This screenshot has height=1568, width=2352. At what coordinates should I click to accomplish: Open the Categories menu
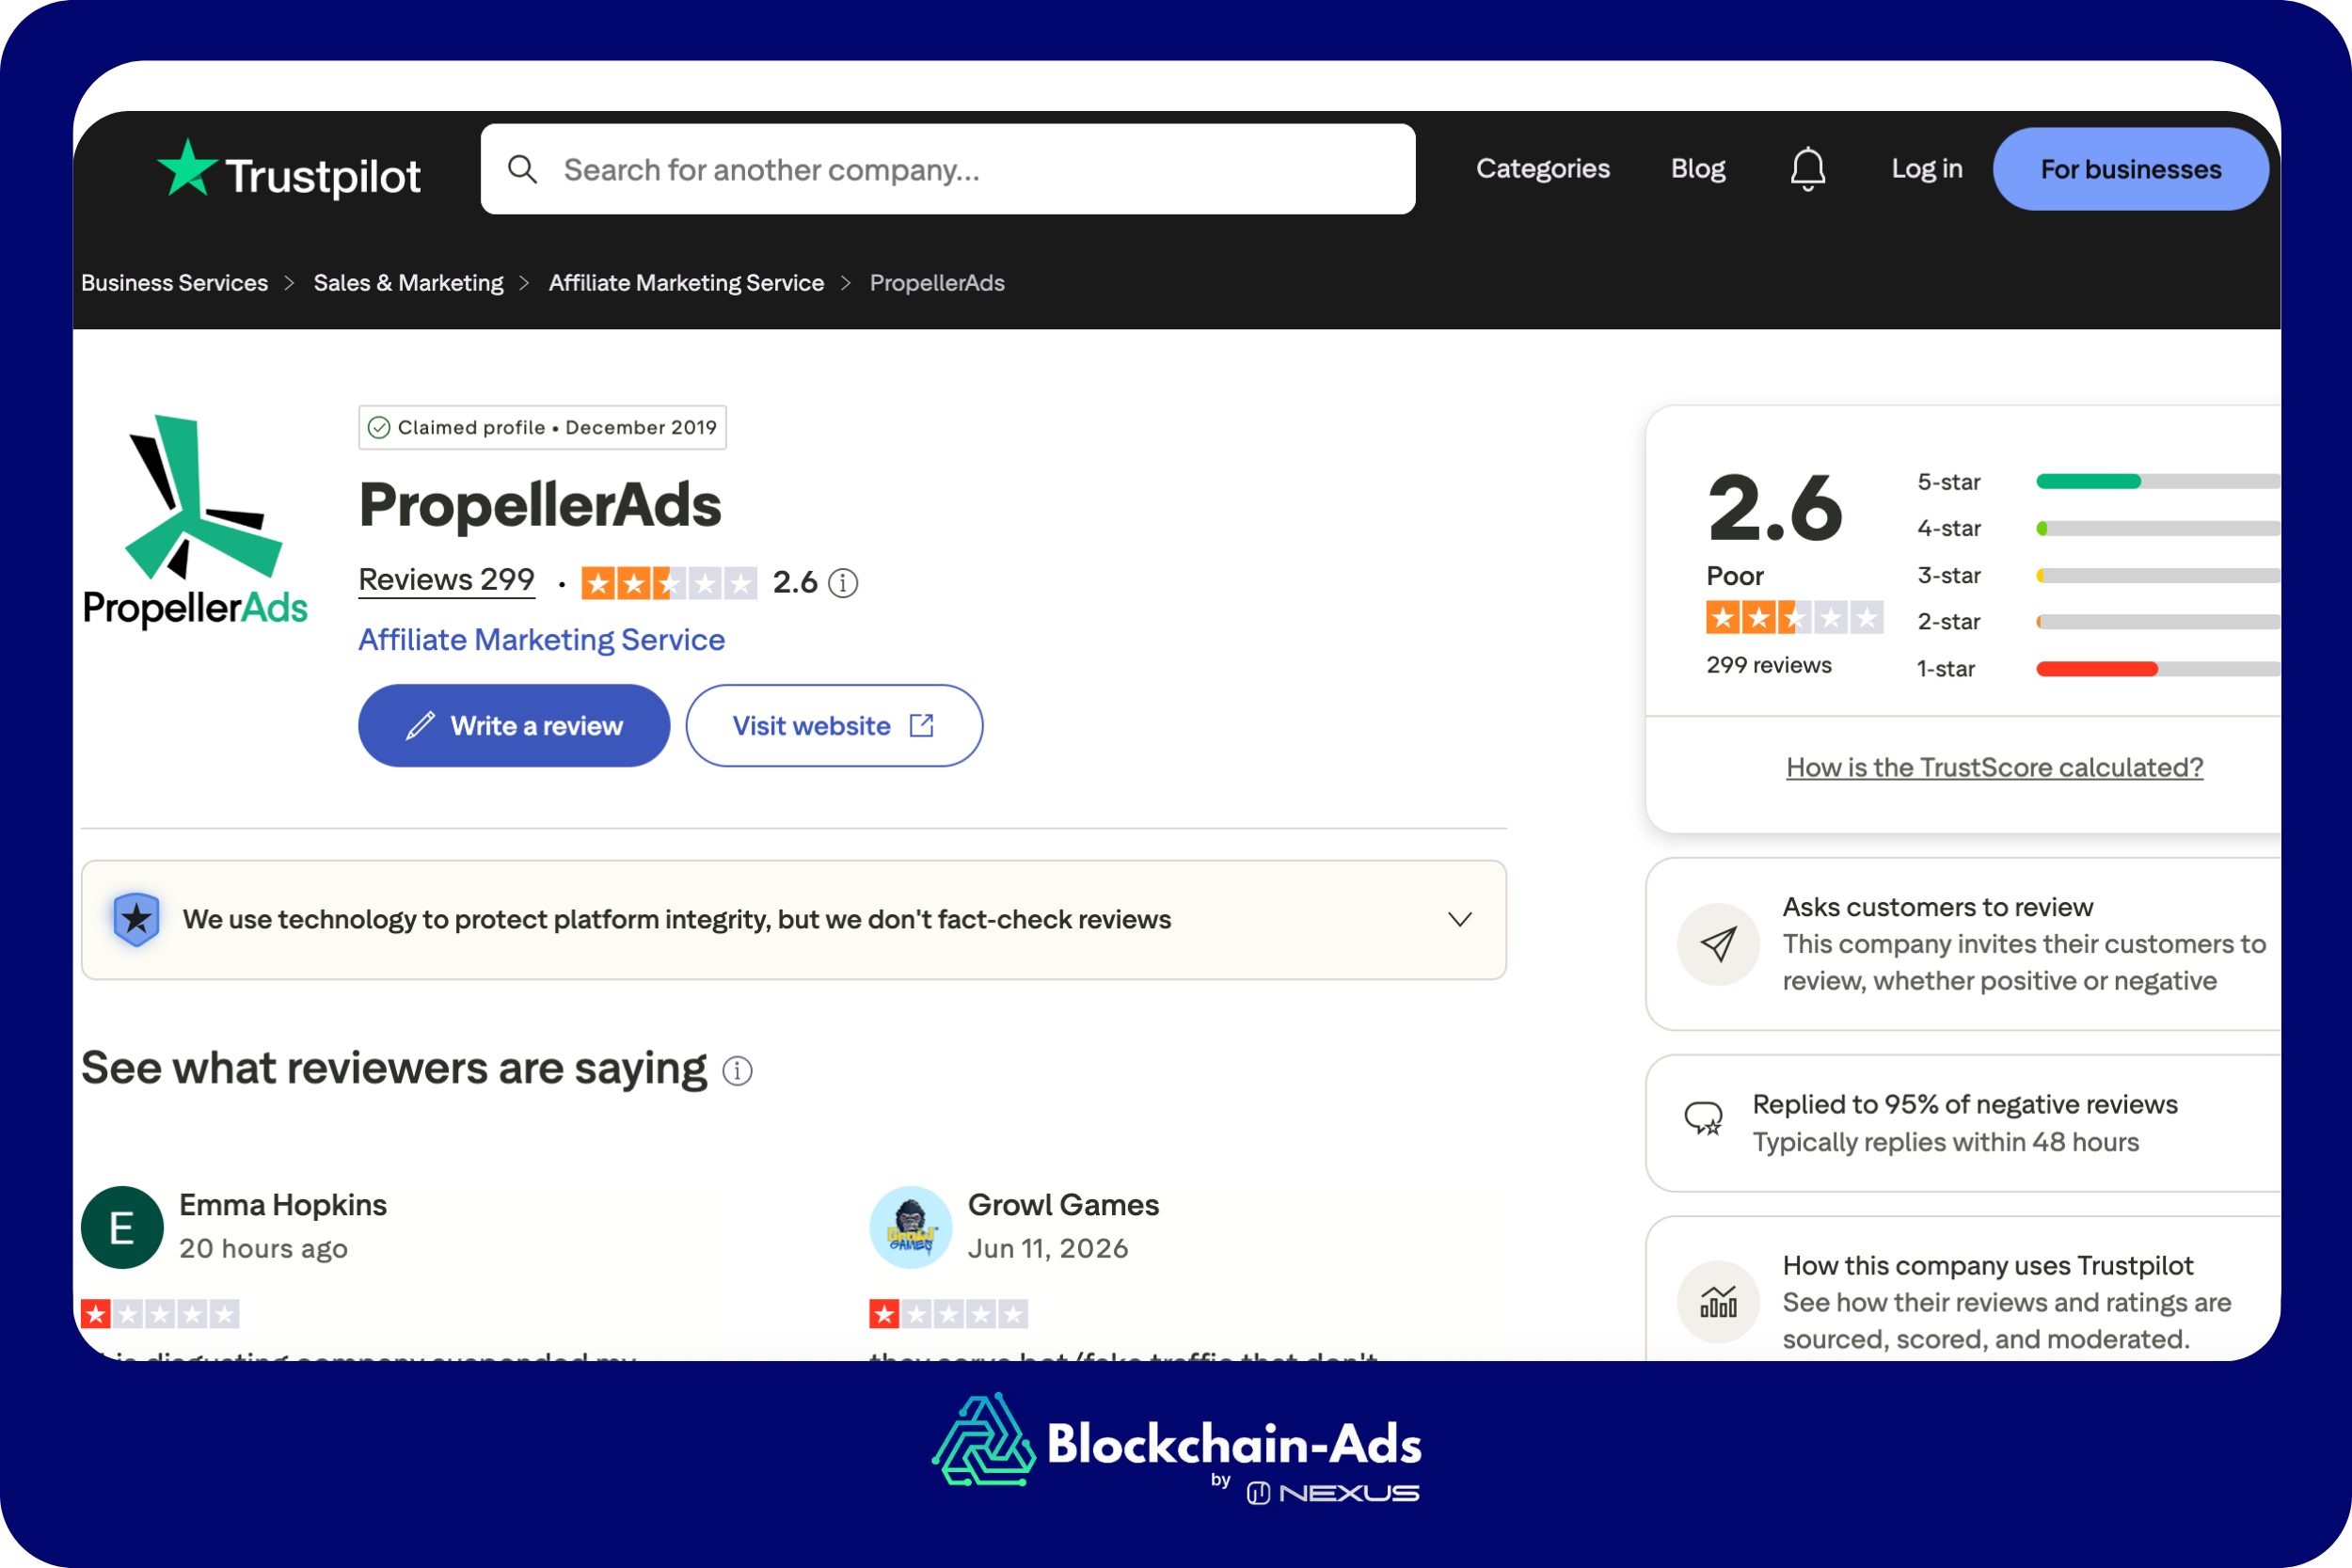pyautogui.click(x=1543, y=169)
